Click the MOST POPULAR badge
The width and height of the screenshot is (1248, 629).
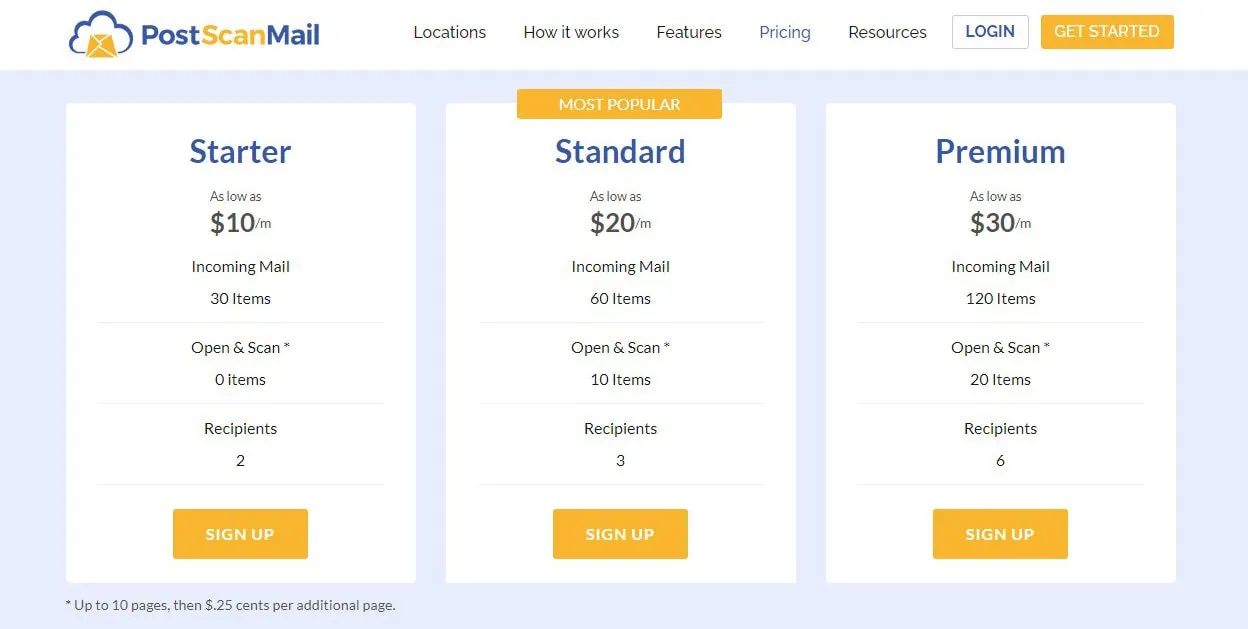[x=619, y=104]
